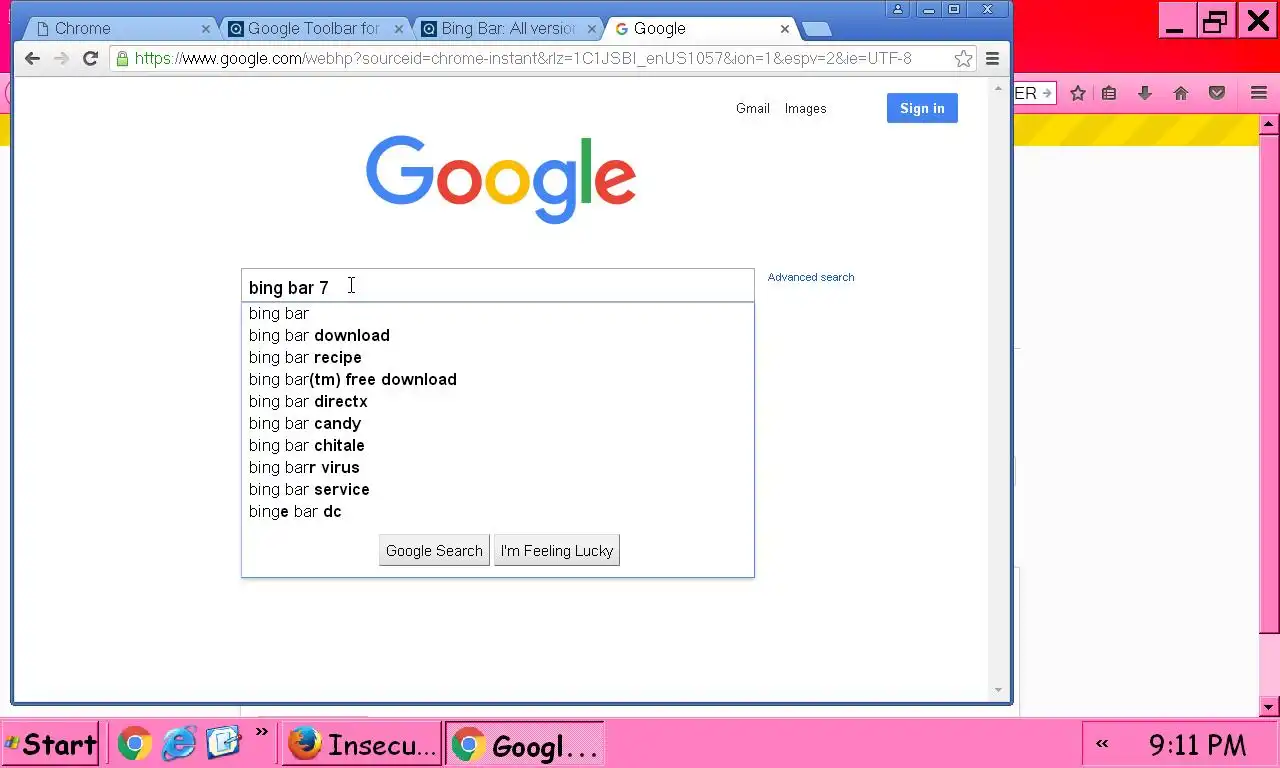
Task: Launch Internet Explorer from quick launch
Action: click(x=179, y=743)
